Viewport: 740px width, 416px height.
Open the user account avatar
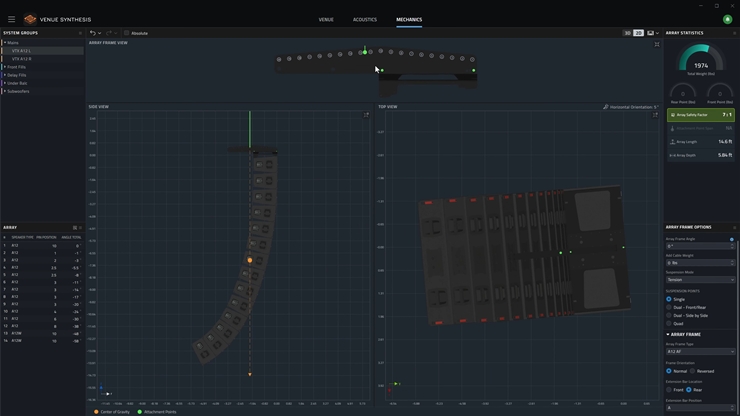point(727,19)
